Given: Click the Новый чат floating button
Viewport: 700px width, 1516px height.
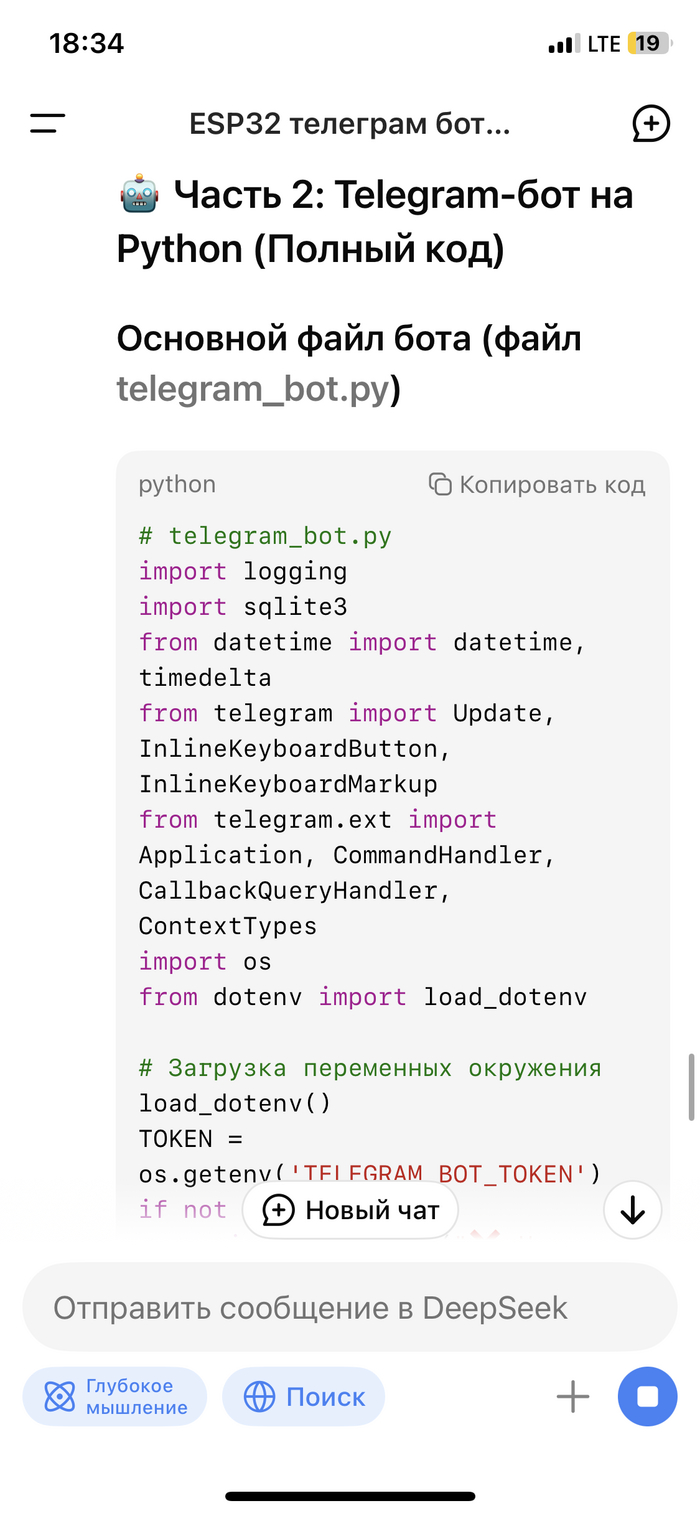Looking at the screenshot, I should click(x=351, y=1211).
